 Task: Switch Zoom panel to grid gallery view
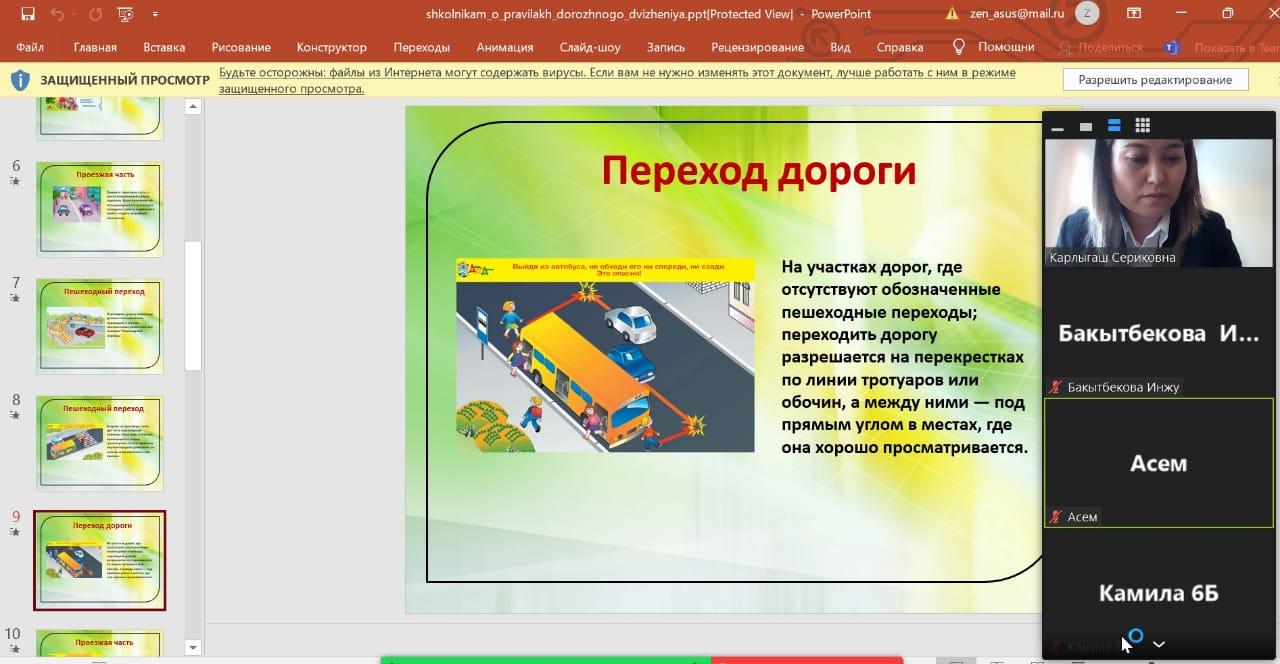click(x=1142, y=126)
